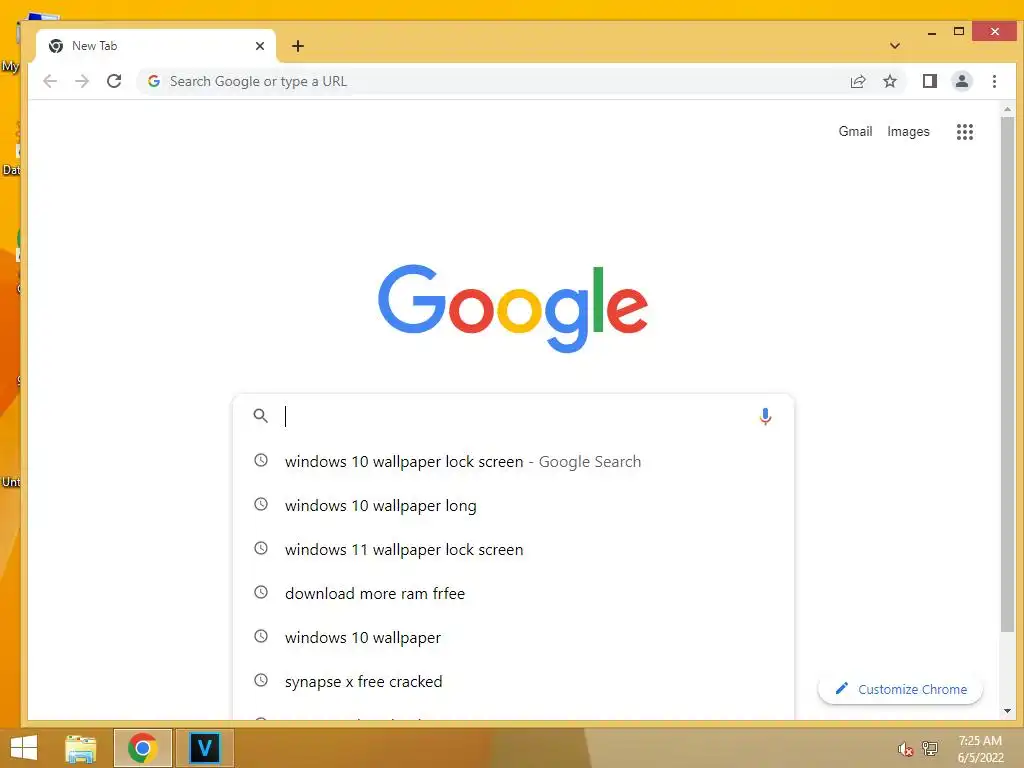Go back using the back arrow
The height and width of the screenshot is (768, 1024).
50,81
